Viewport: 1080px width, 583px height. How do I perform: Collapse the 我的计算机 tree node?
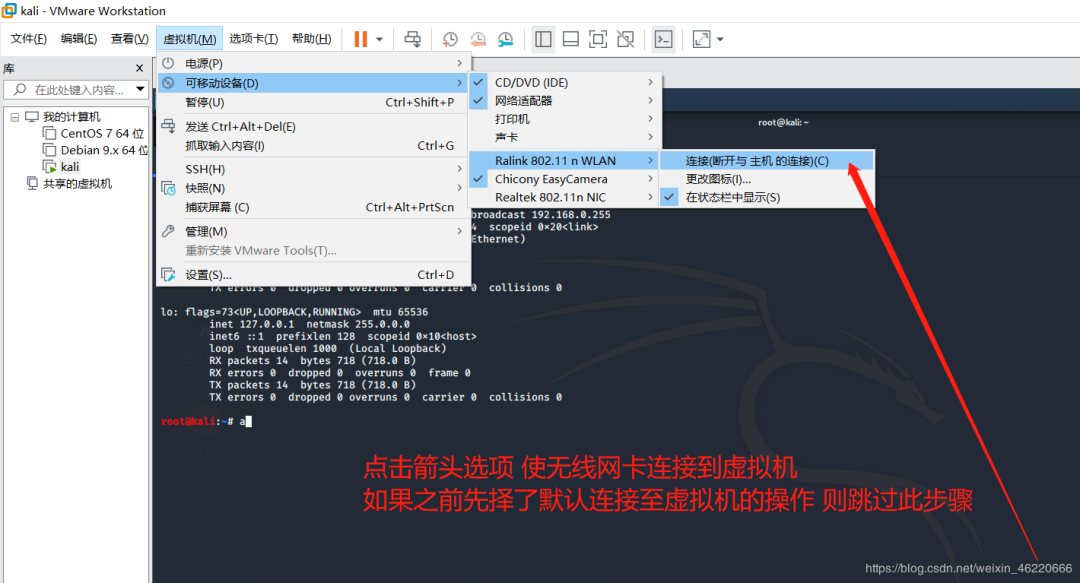14,117
